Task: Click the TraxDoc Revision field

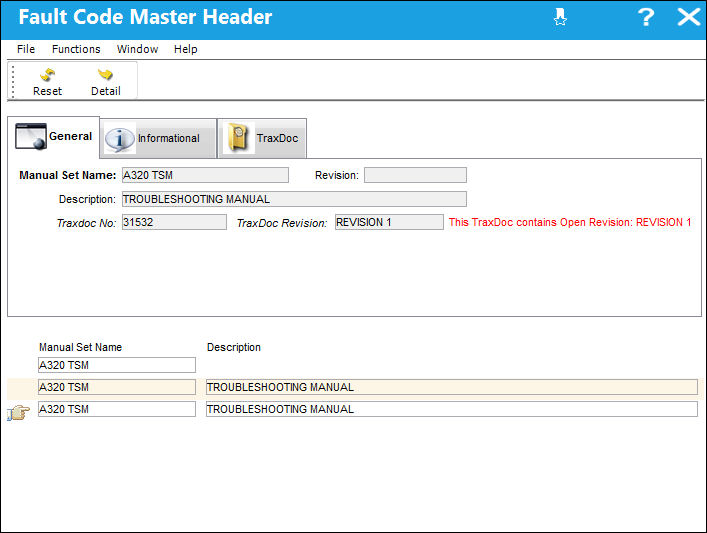Action: [389, 222]
